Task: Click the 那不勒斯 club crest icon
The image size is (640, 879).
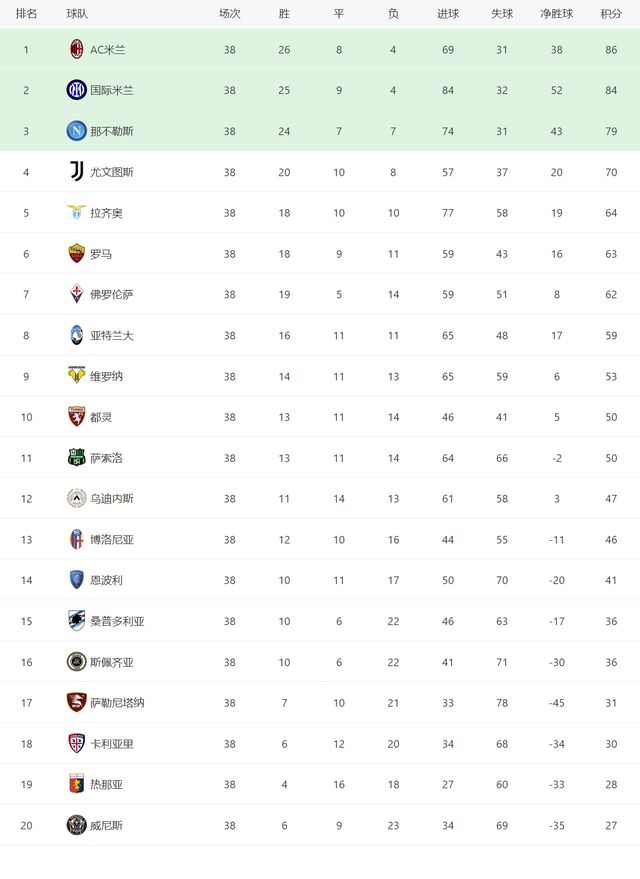Action: tap(77, 131)
